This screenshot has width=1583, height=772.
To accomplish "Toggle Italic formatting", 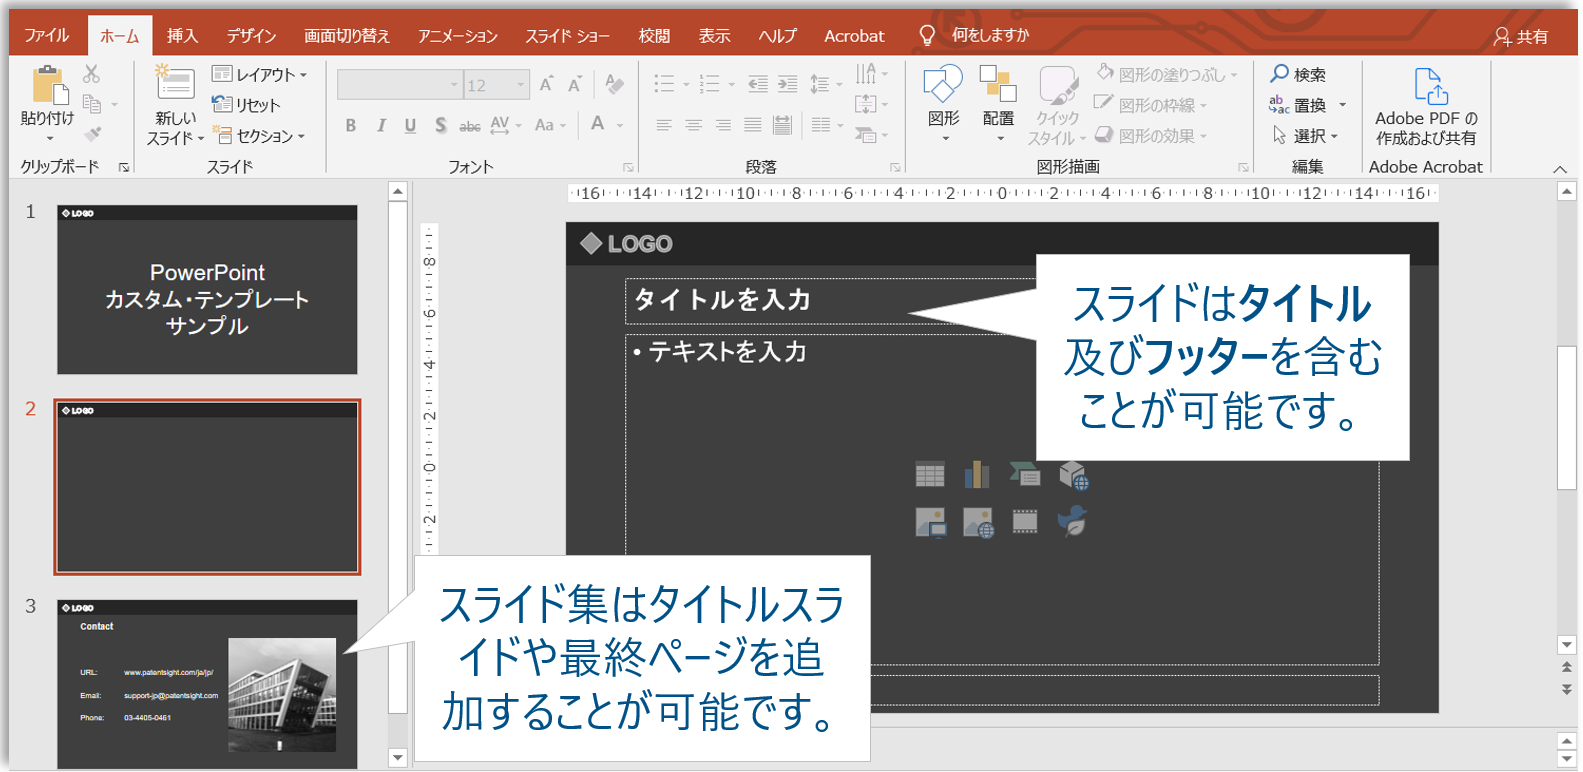I will pos(381,125).
